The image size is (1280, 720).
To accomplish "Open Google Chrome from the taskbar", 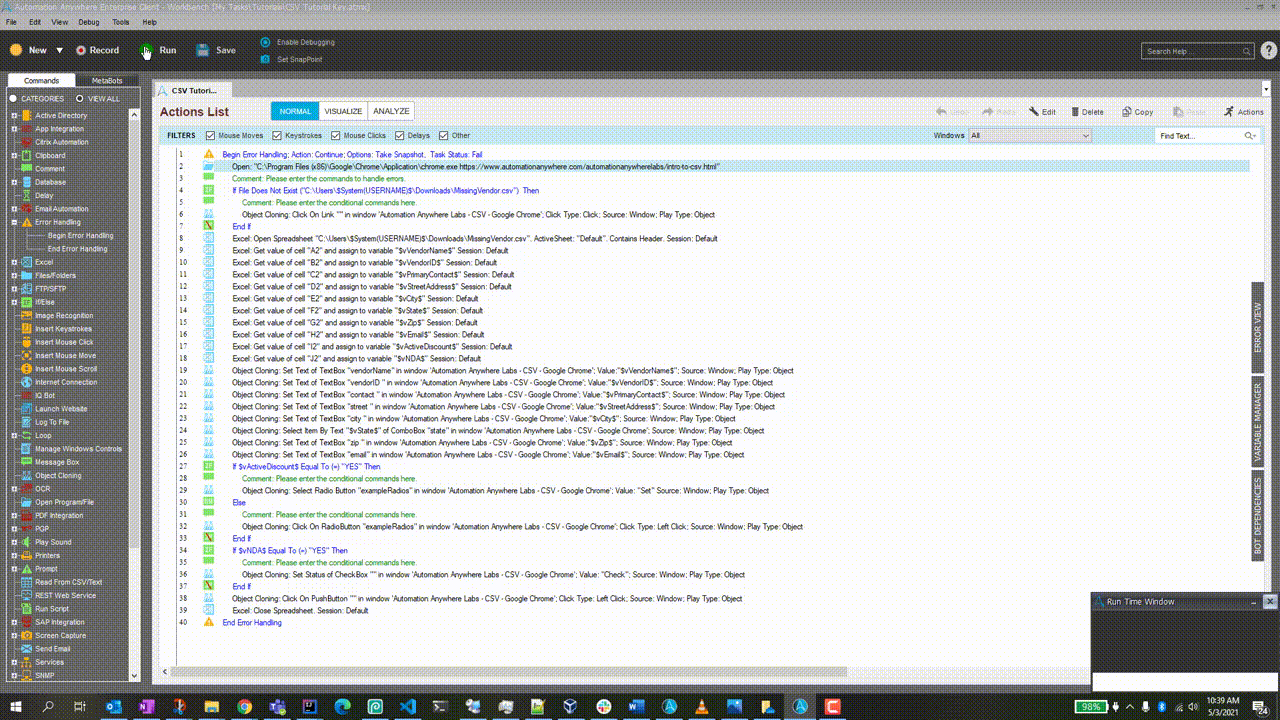I will tap(244, 706).
